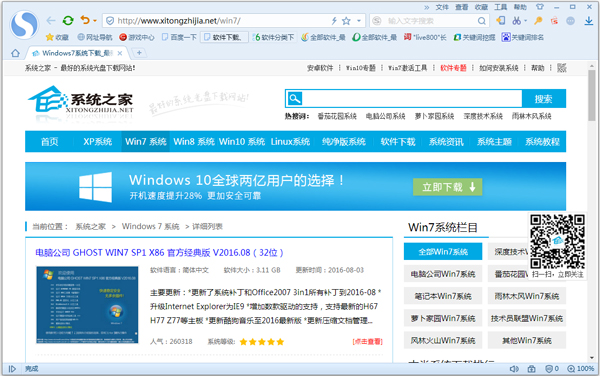Go back with the back arrow
Screen dimensions: 600x376
(51, 21)
